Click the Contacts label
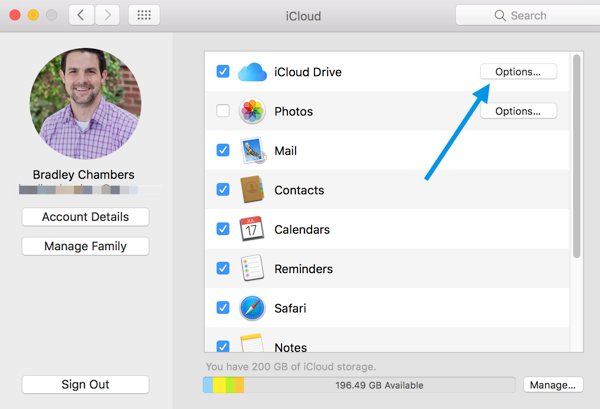This screenshot has height=409, width=600. pos(299,190)
